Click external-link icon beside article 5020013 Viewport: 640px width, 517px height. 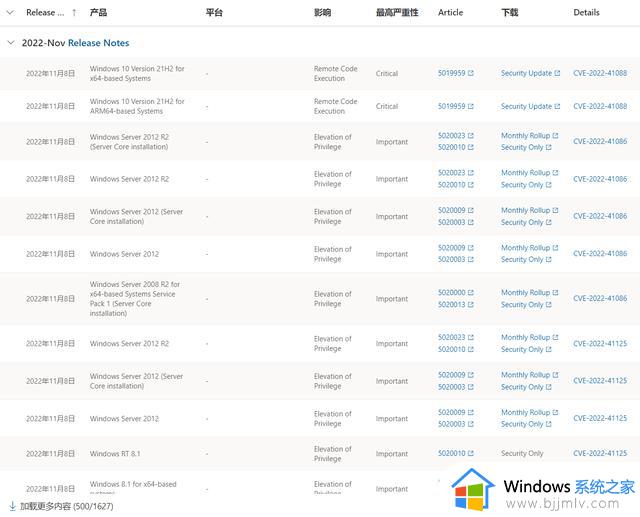pos(471,304)
